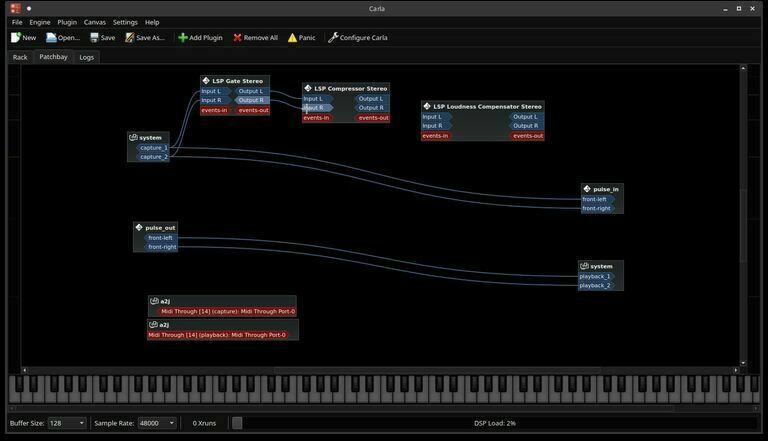This screenshot has width=768, height=441.
Task: Click the scroll-up arrow of canvas scrollbar
Action: [743, 68]
